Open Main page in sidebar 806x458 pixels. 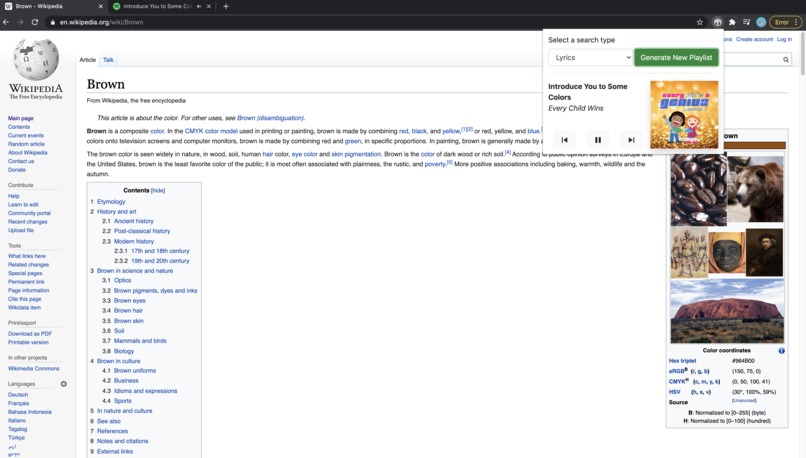tap(21, 118)
